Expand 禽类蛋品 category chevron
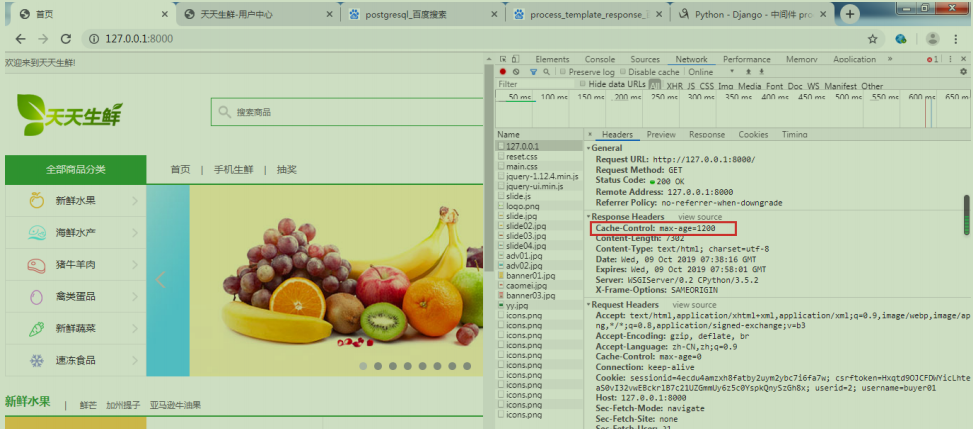Screen dimensions: 973x429 coord(135,297)
